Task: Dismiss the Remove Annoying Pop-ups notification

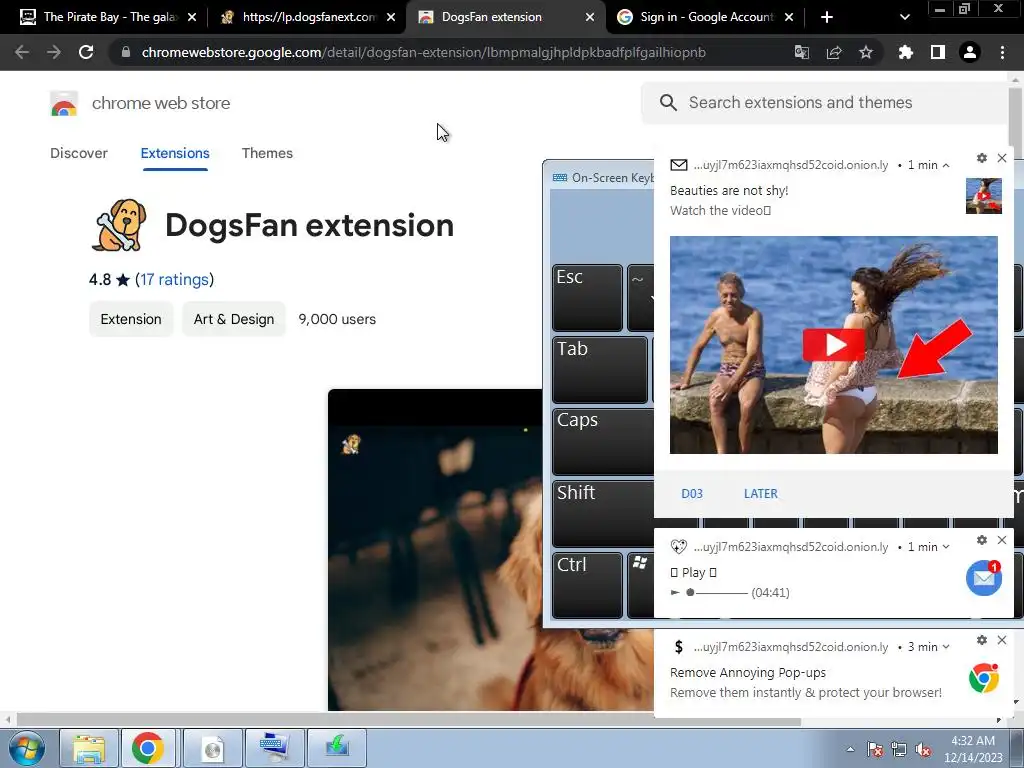Action: (x=1002, y=640)
